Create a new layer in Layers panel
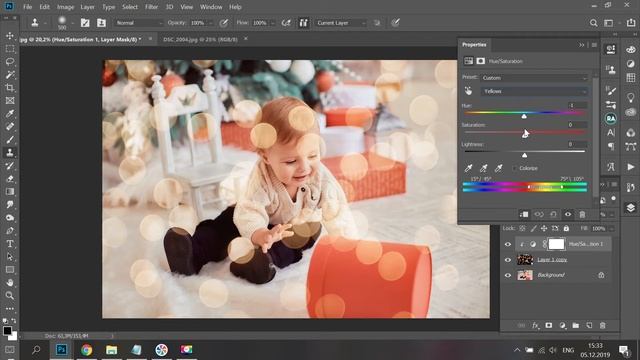The width and height of the screenshot is (640, 360). pyautogui.click(x=589, y=326)
